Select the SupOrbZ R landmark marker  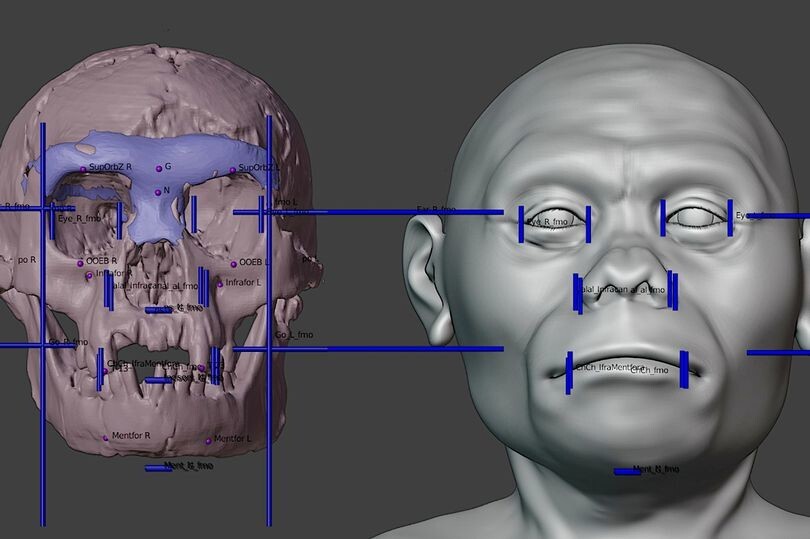tap(84, 168)
